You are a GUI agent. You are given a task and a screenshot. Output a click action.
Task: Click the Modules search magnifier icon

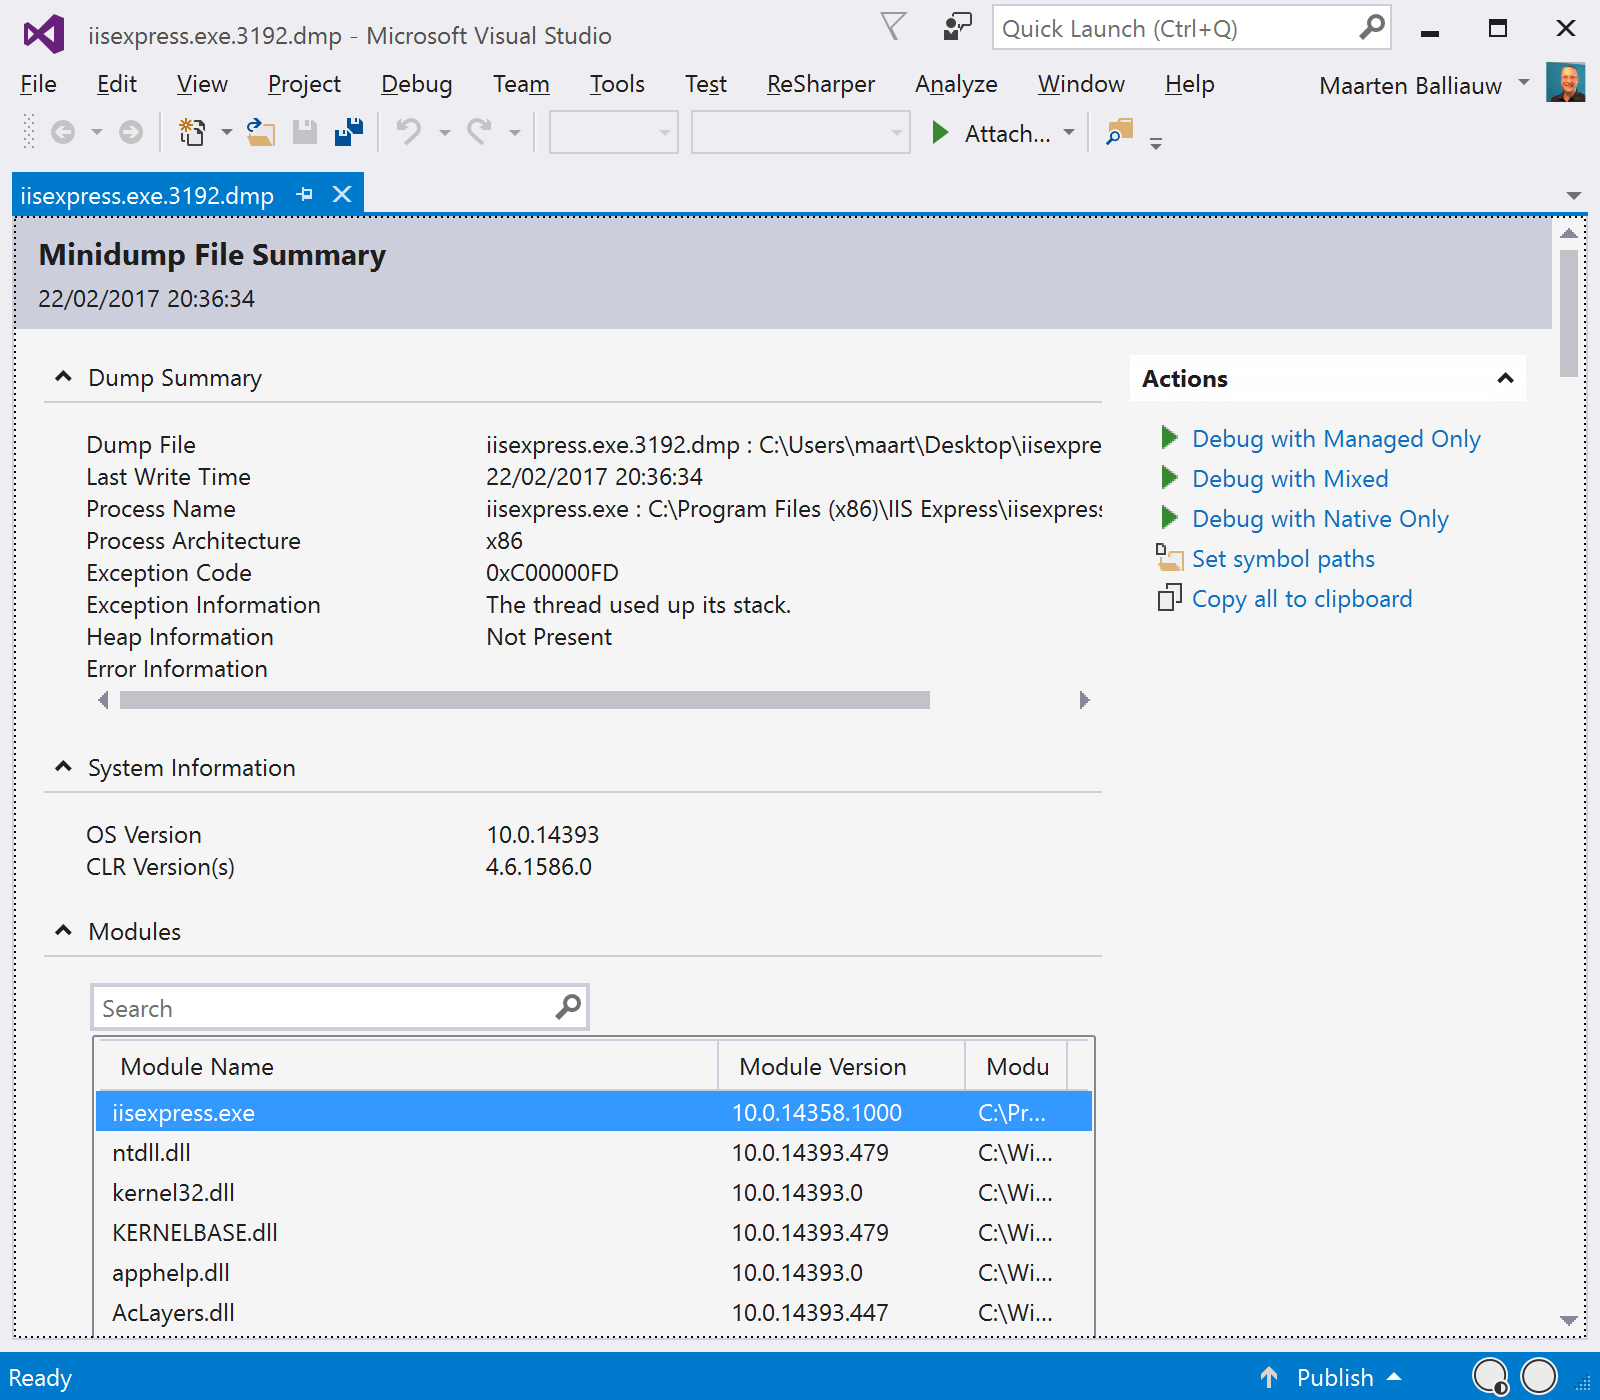pos(568,1007)
